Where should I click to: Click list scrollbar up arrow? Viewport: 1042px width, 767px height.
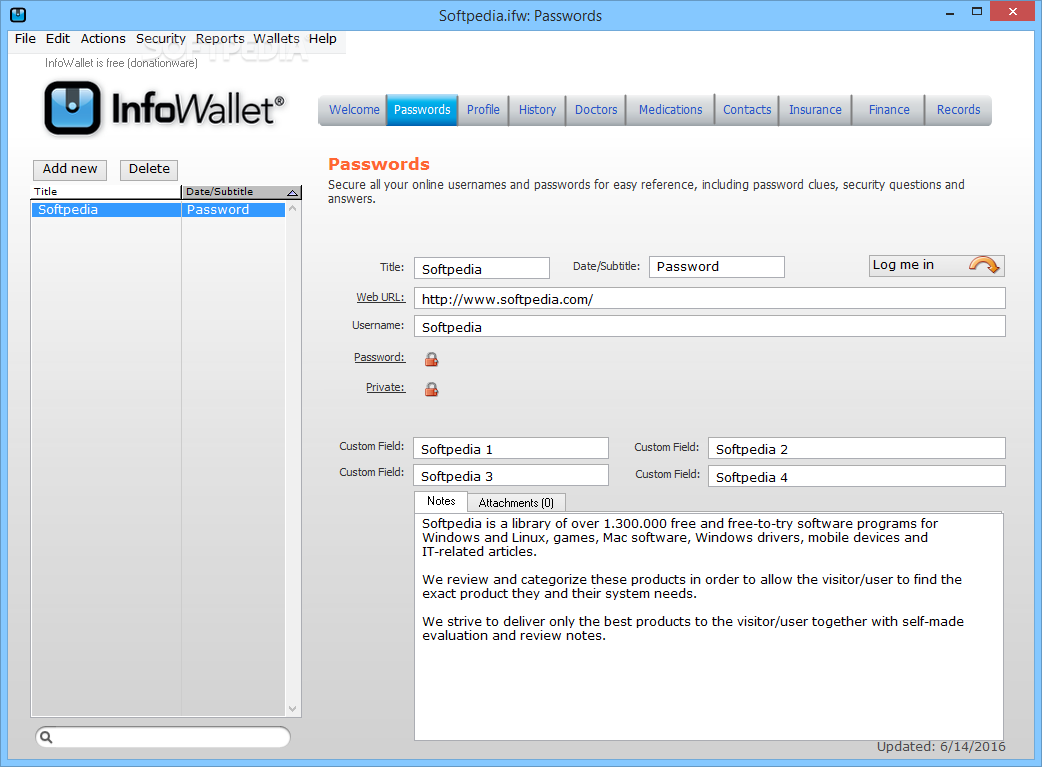point(292,208)
